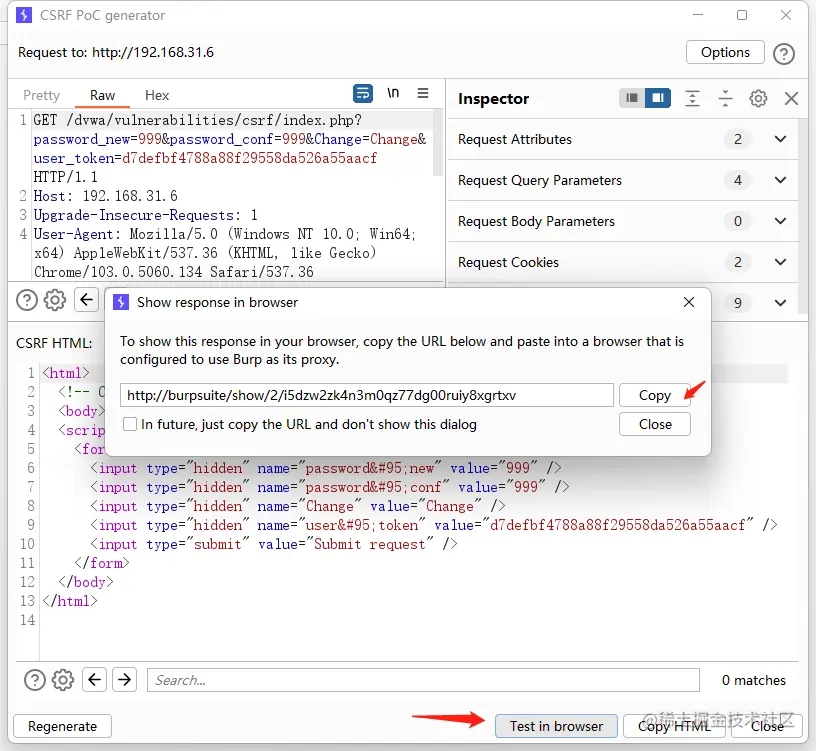Expand Request Body Parameters section
Viewport: 816px width, 751px height.
(780, 221)
